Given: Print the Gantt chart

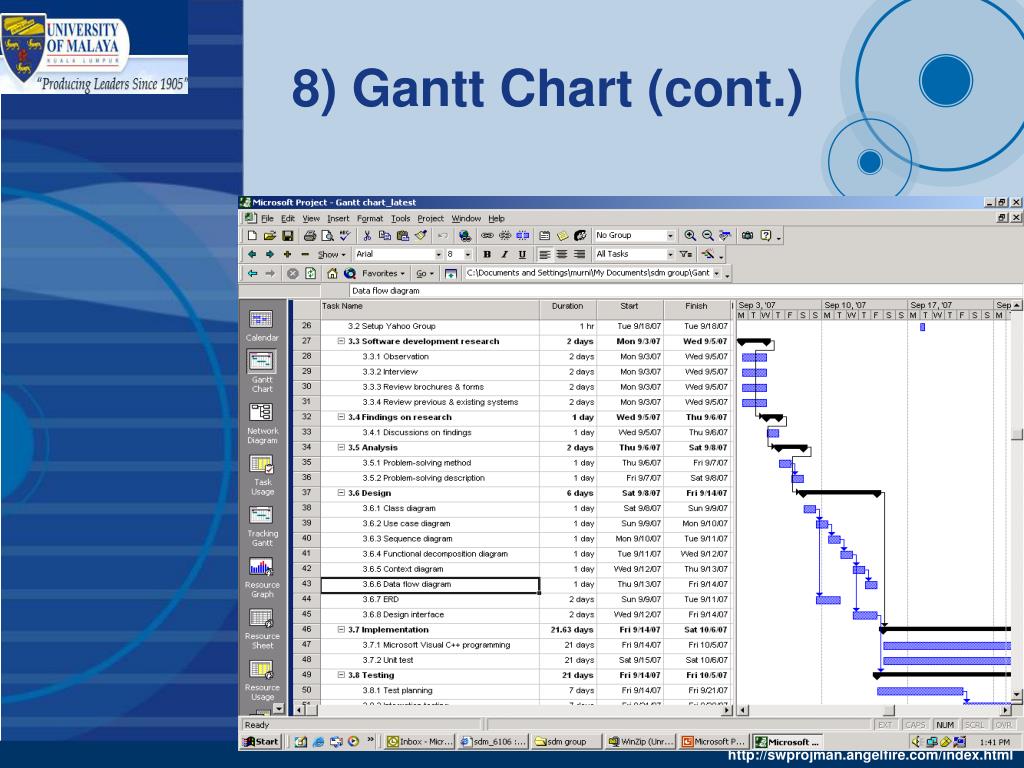Looking at the screenshot, I should [x=310, y=236].
